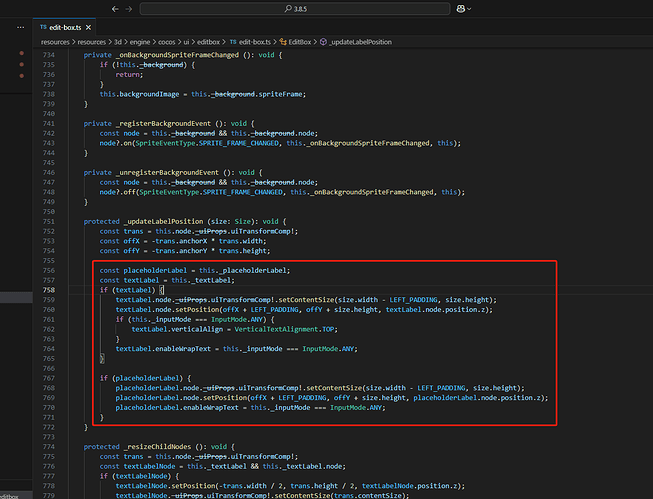Go back with the left arrow

(x=115, y=9)
